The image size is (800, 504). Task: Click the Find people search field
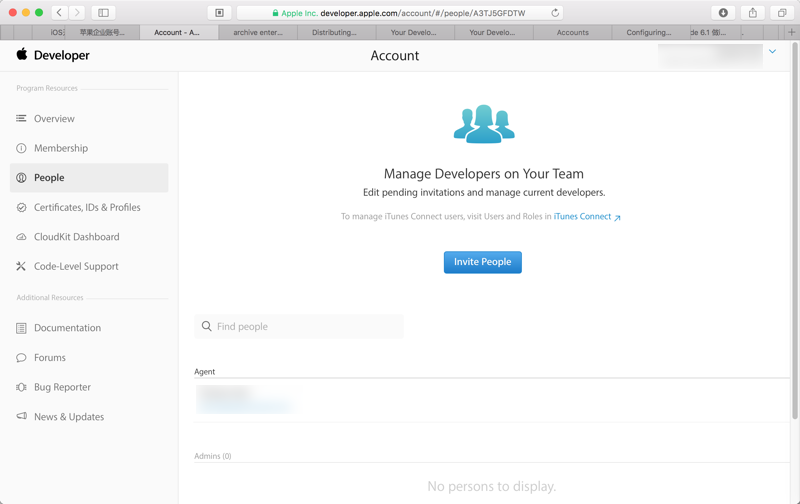pyautogui.click(x=299, y=326)
